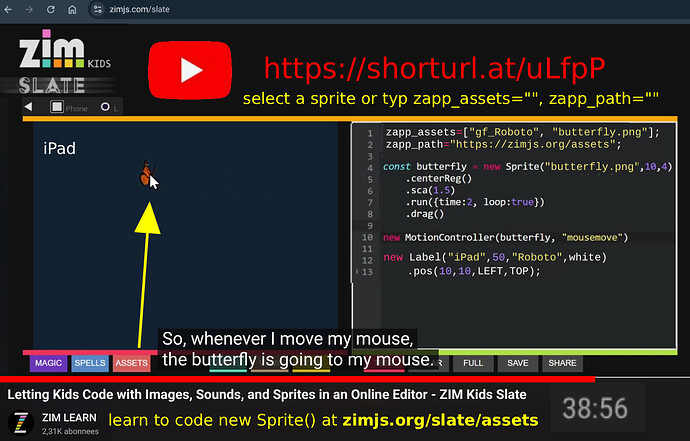The width and height of the screenshot is (690, 441).
Task: Click the SLATE logo graphic
Action: (52, 85)
